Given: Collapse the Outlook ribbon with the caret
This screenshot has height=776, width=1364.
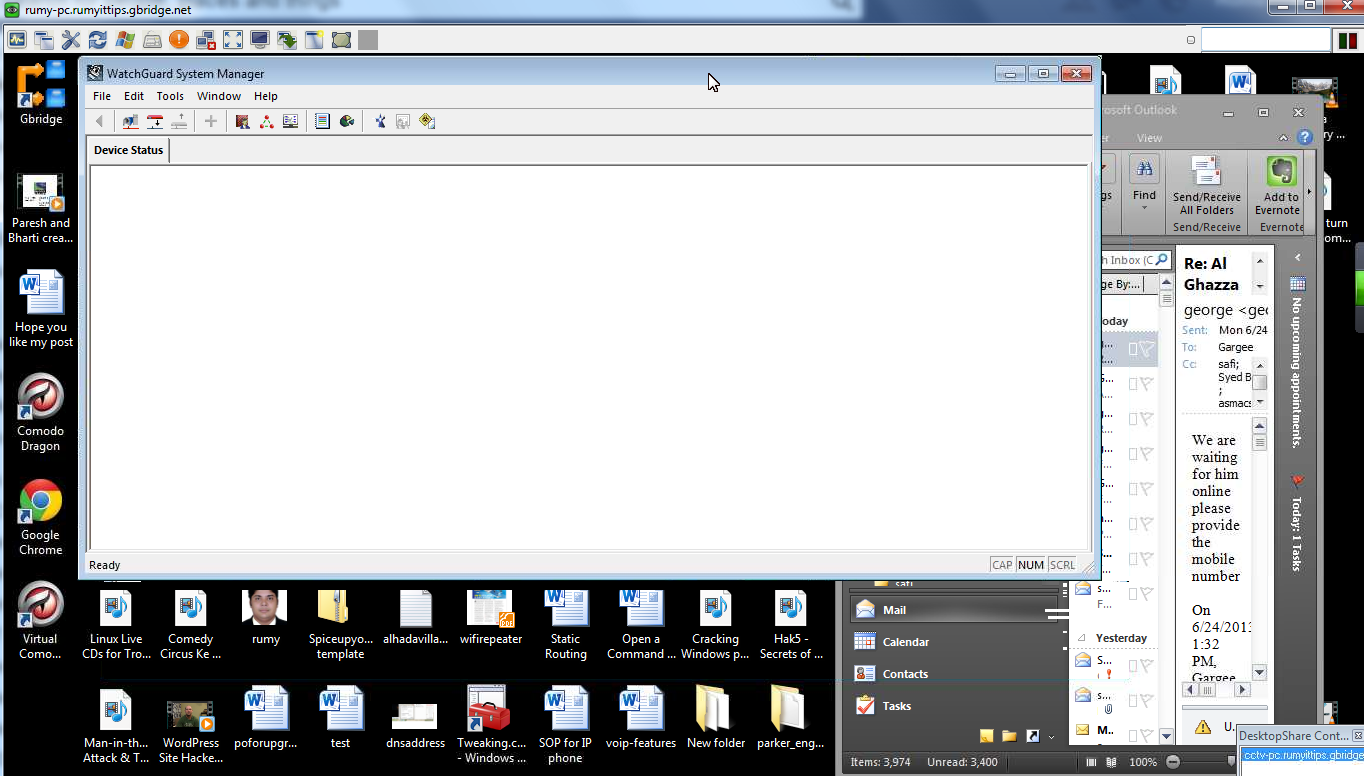Looking at the screenshot, I should click(1284, 138).
